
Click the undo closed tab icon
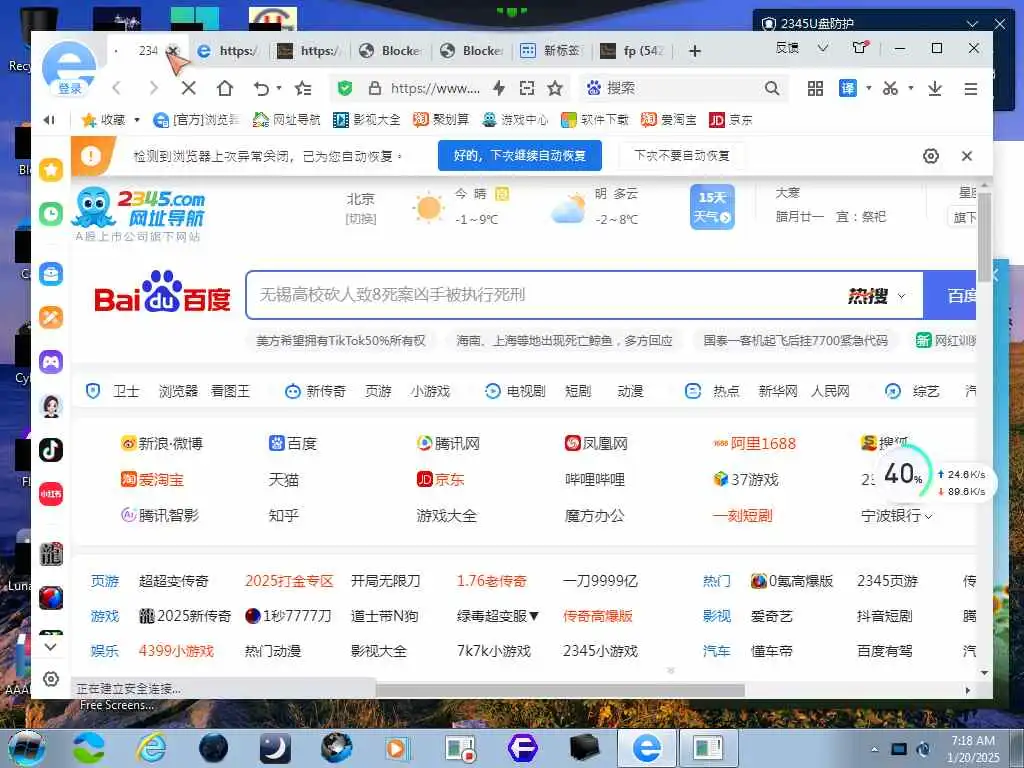pos(261,88)
